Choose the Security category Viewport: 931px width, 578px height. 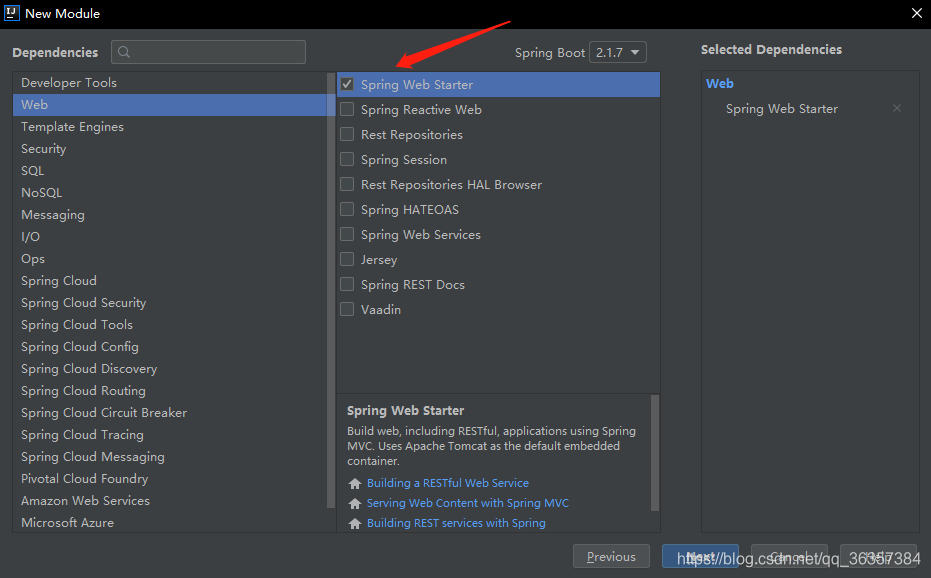(x=170, y=149)
